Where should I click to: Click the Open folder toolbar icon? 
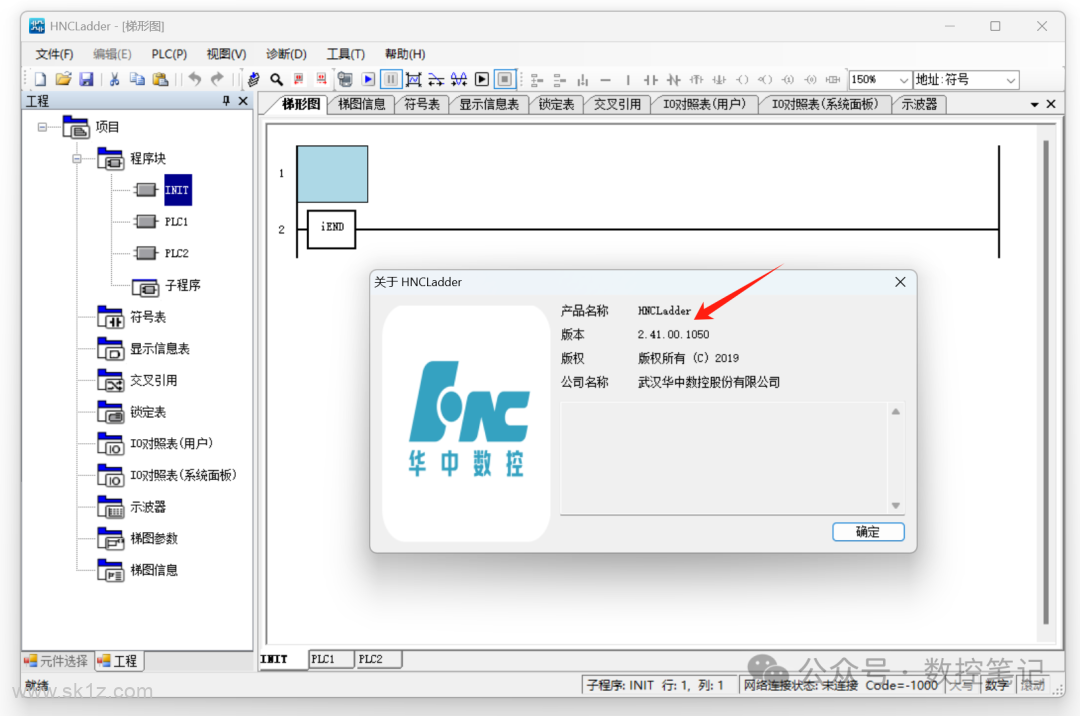click(x=63, y=80)
